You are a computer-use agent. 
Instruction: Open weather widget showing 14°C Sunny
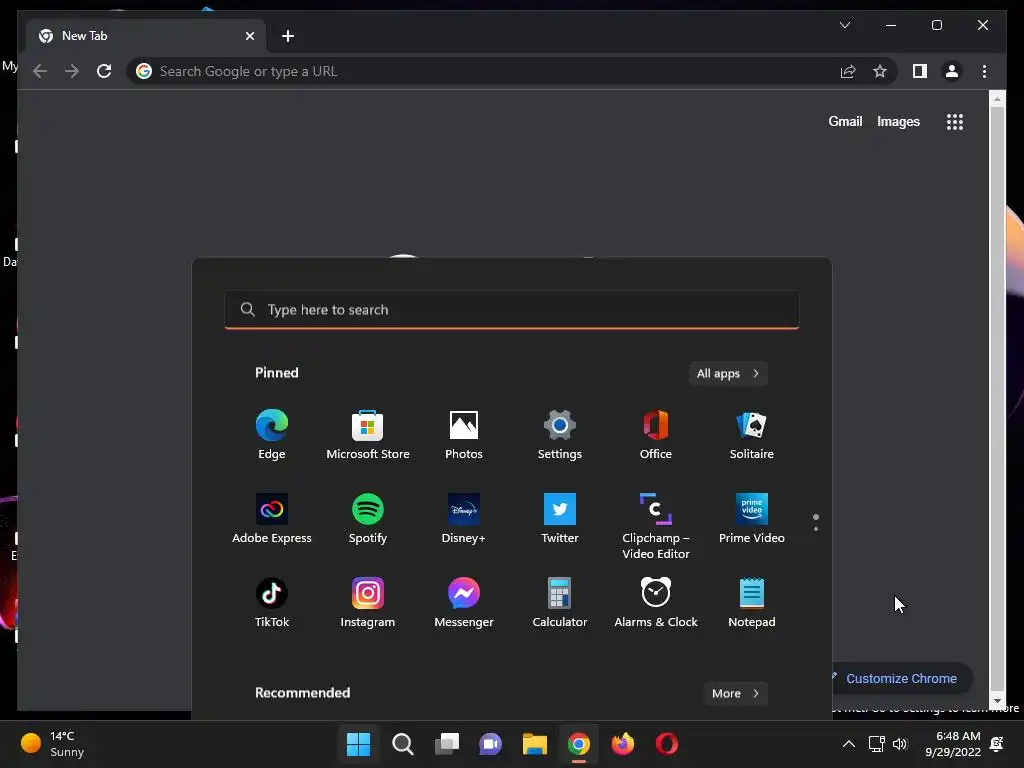pos(52,744)
